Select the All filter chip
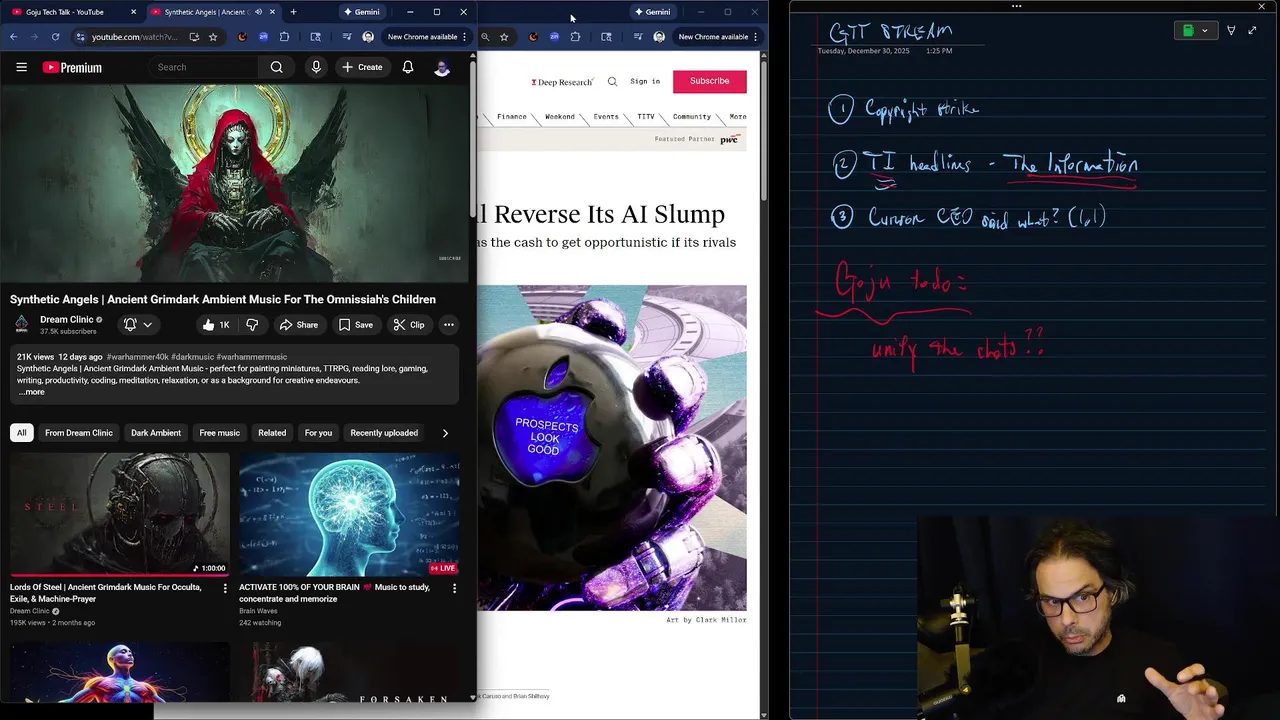Image resolution: width=1280 pixels, height=720 pixels. coord(21,433)
